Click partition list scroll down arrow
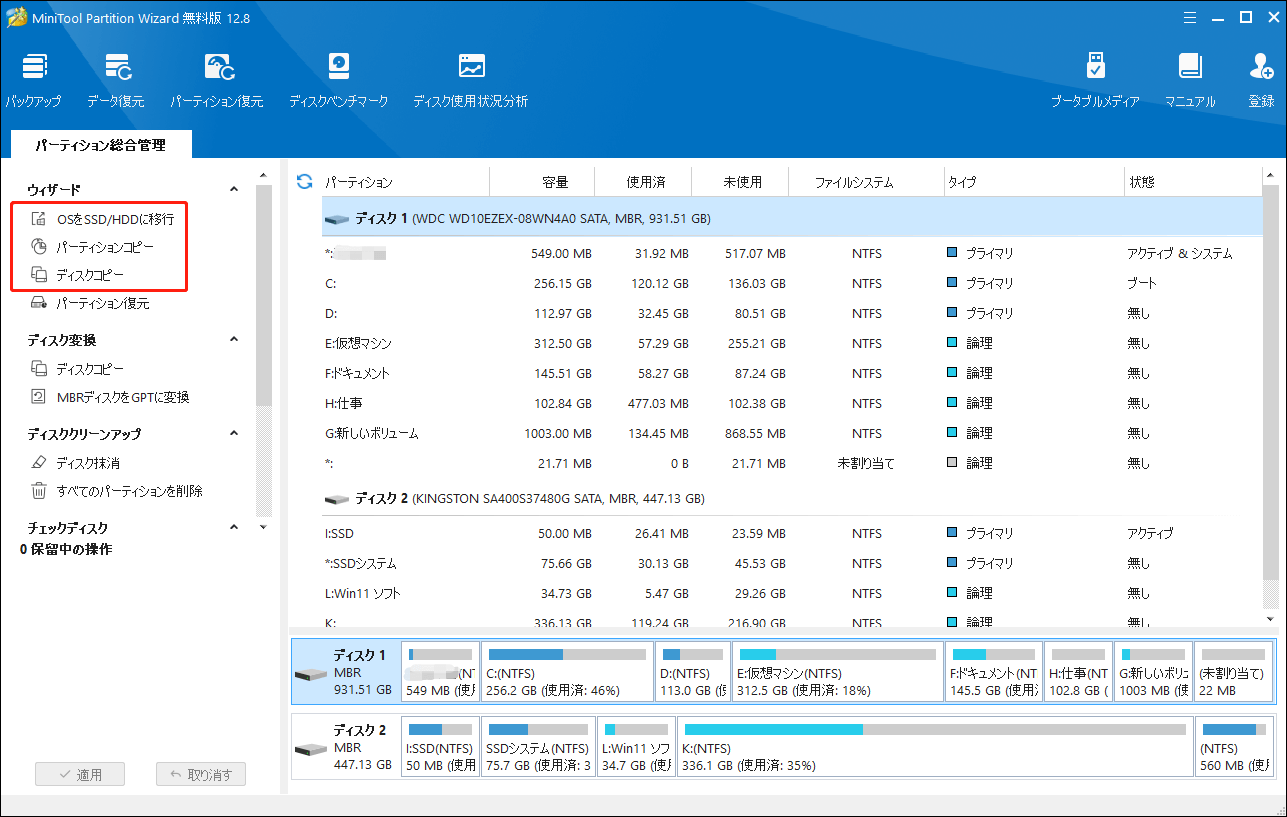This screenshot has width=1287, height=817. tap(1270, 619)
